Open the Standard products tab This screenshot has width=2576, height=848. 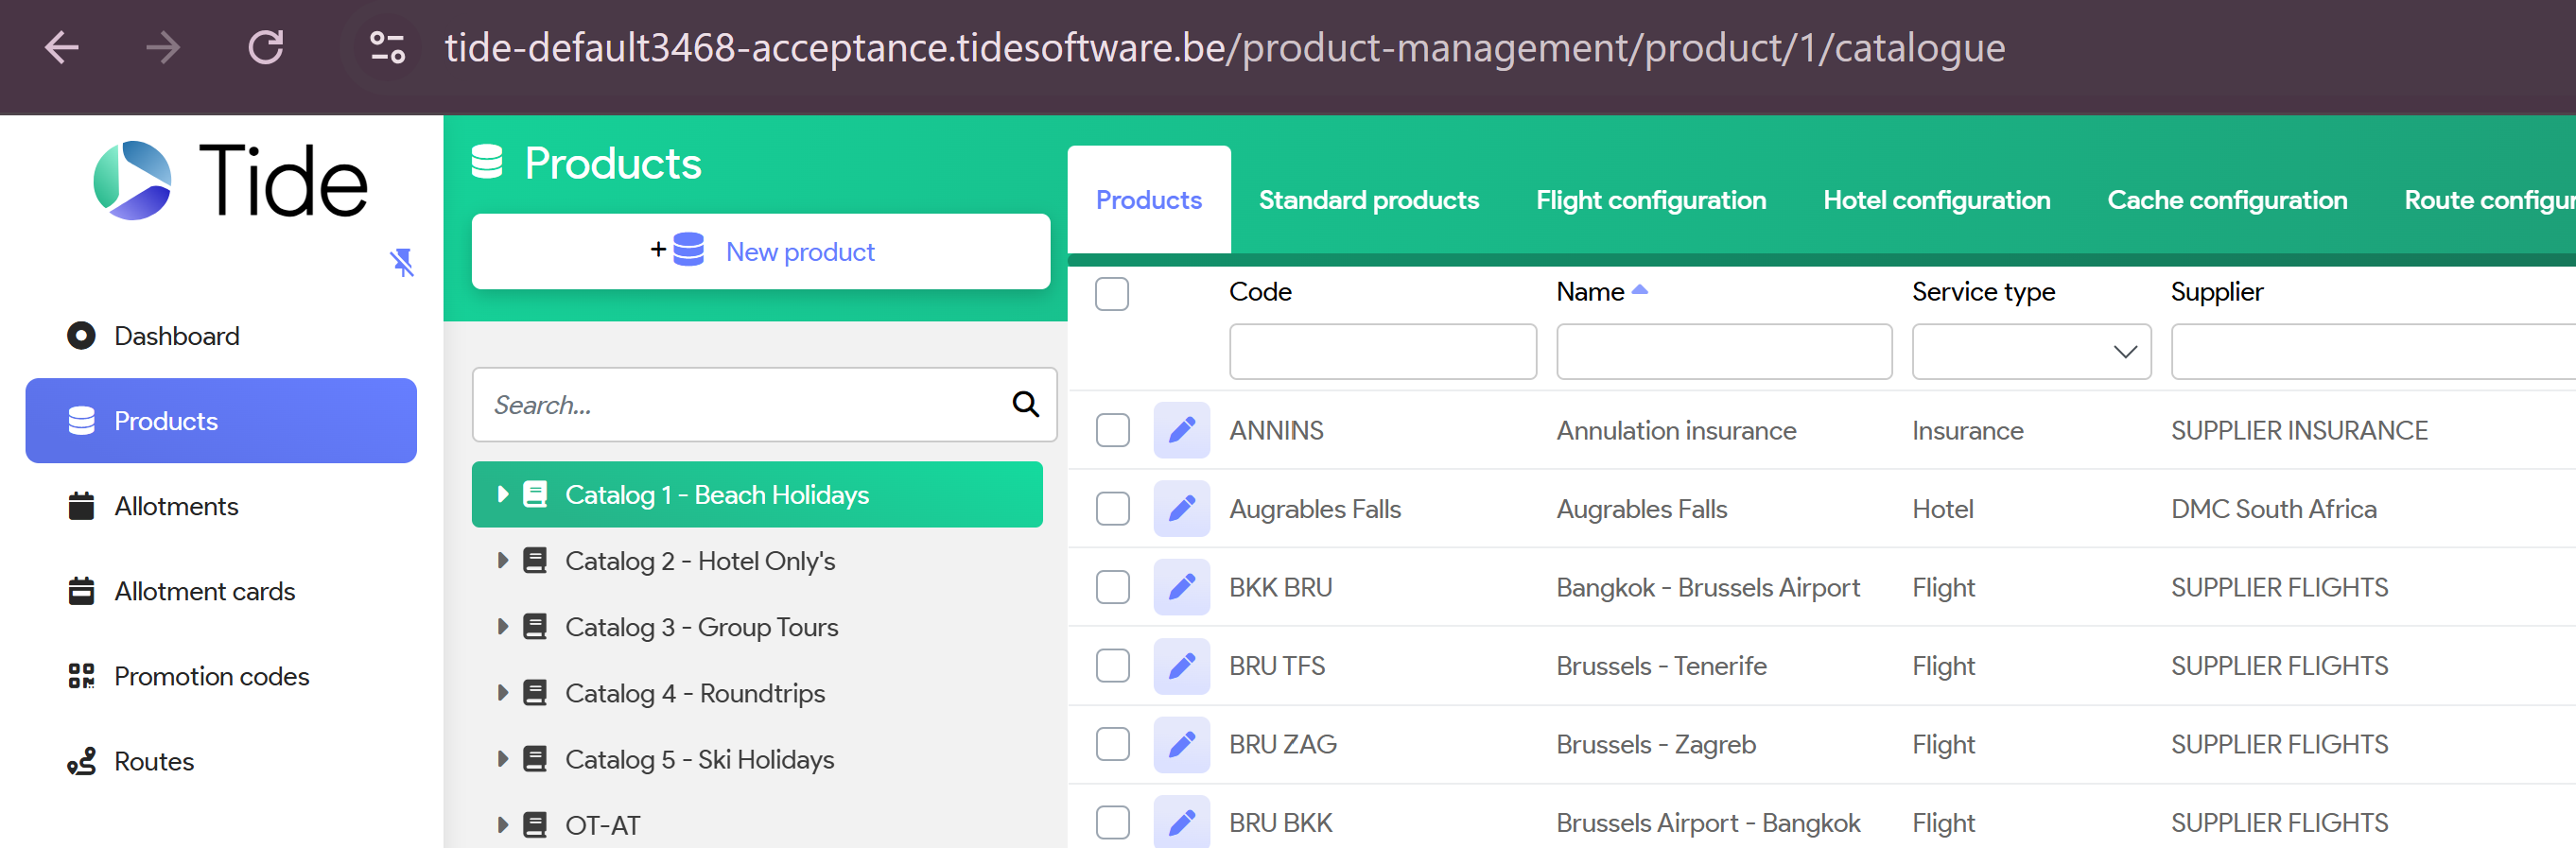1368,200
